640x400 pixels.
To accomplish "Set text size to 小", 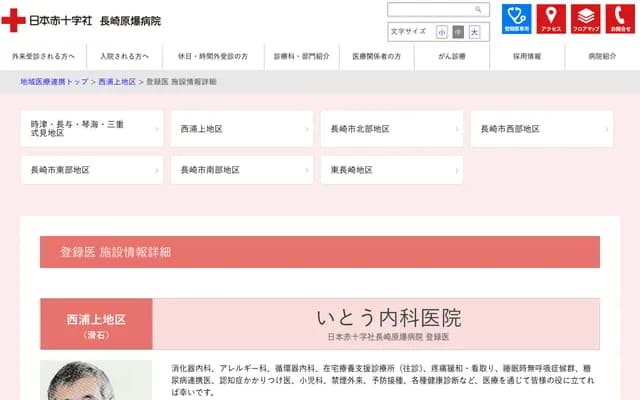I will [442, 32].
